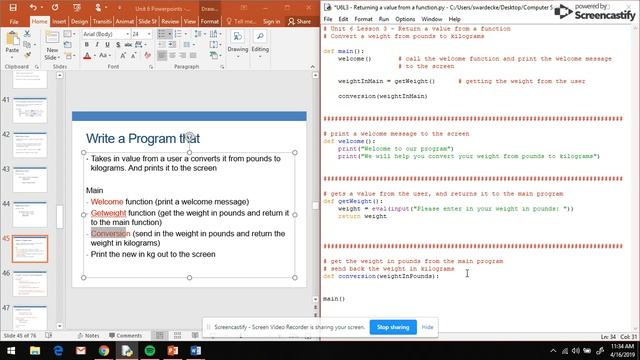Open the Comments pane from status bar
640x360 pixels.
click(125, 336)
